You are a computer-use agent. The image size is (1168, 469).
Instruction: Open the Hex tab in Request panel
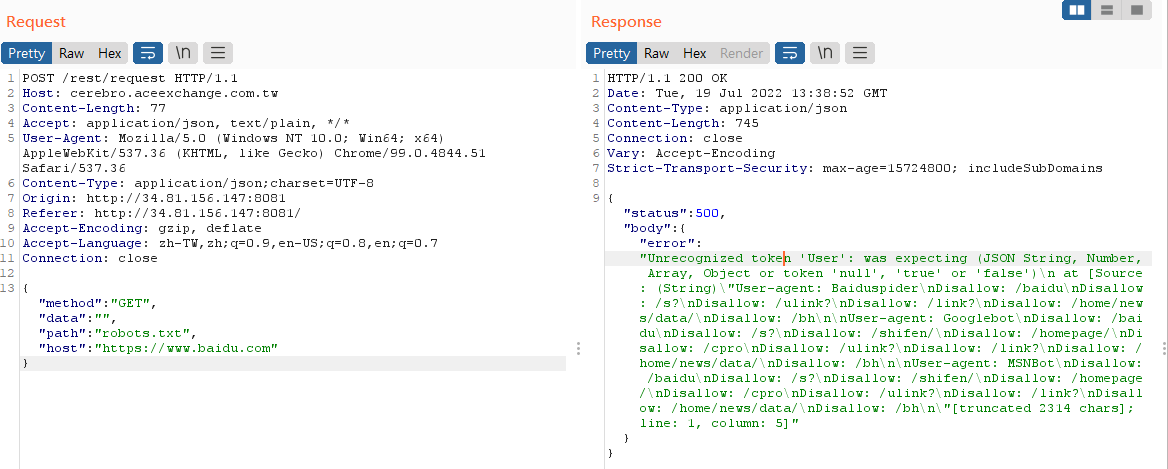pyautogui.click(x=110, y=53)
